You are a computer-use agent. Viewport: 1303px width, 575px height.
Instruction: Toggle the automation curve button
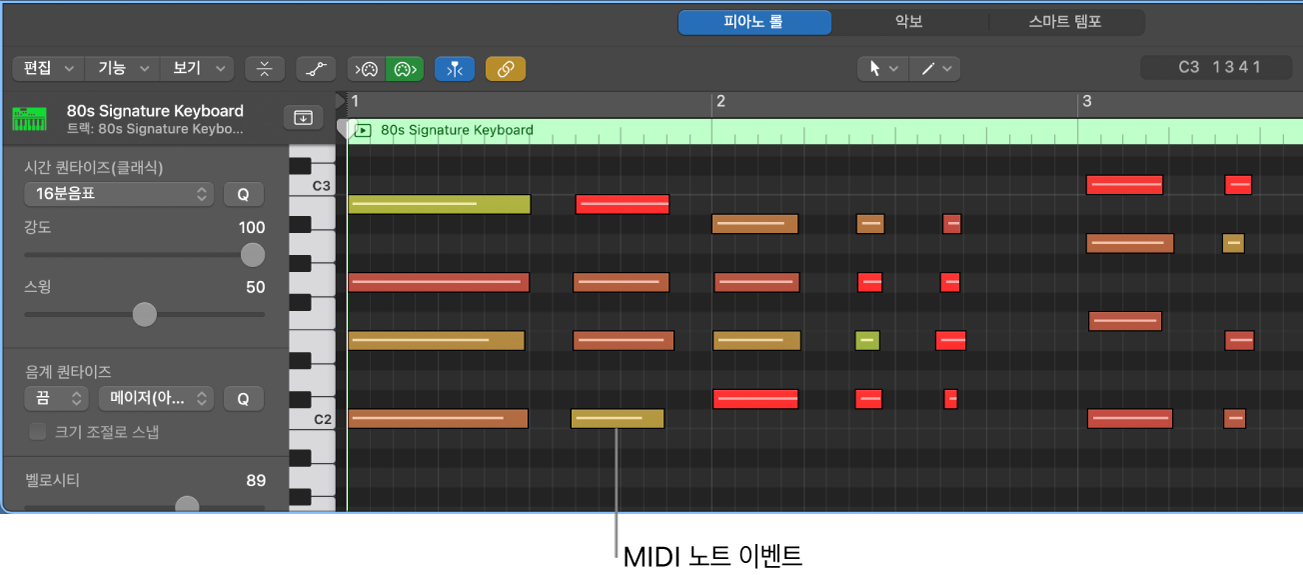point(316,68)
